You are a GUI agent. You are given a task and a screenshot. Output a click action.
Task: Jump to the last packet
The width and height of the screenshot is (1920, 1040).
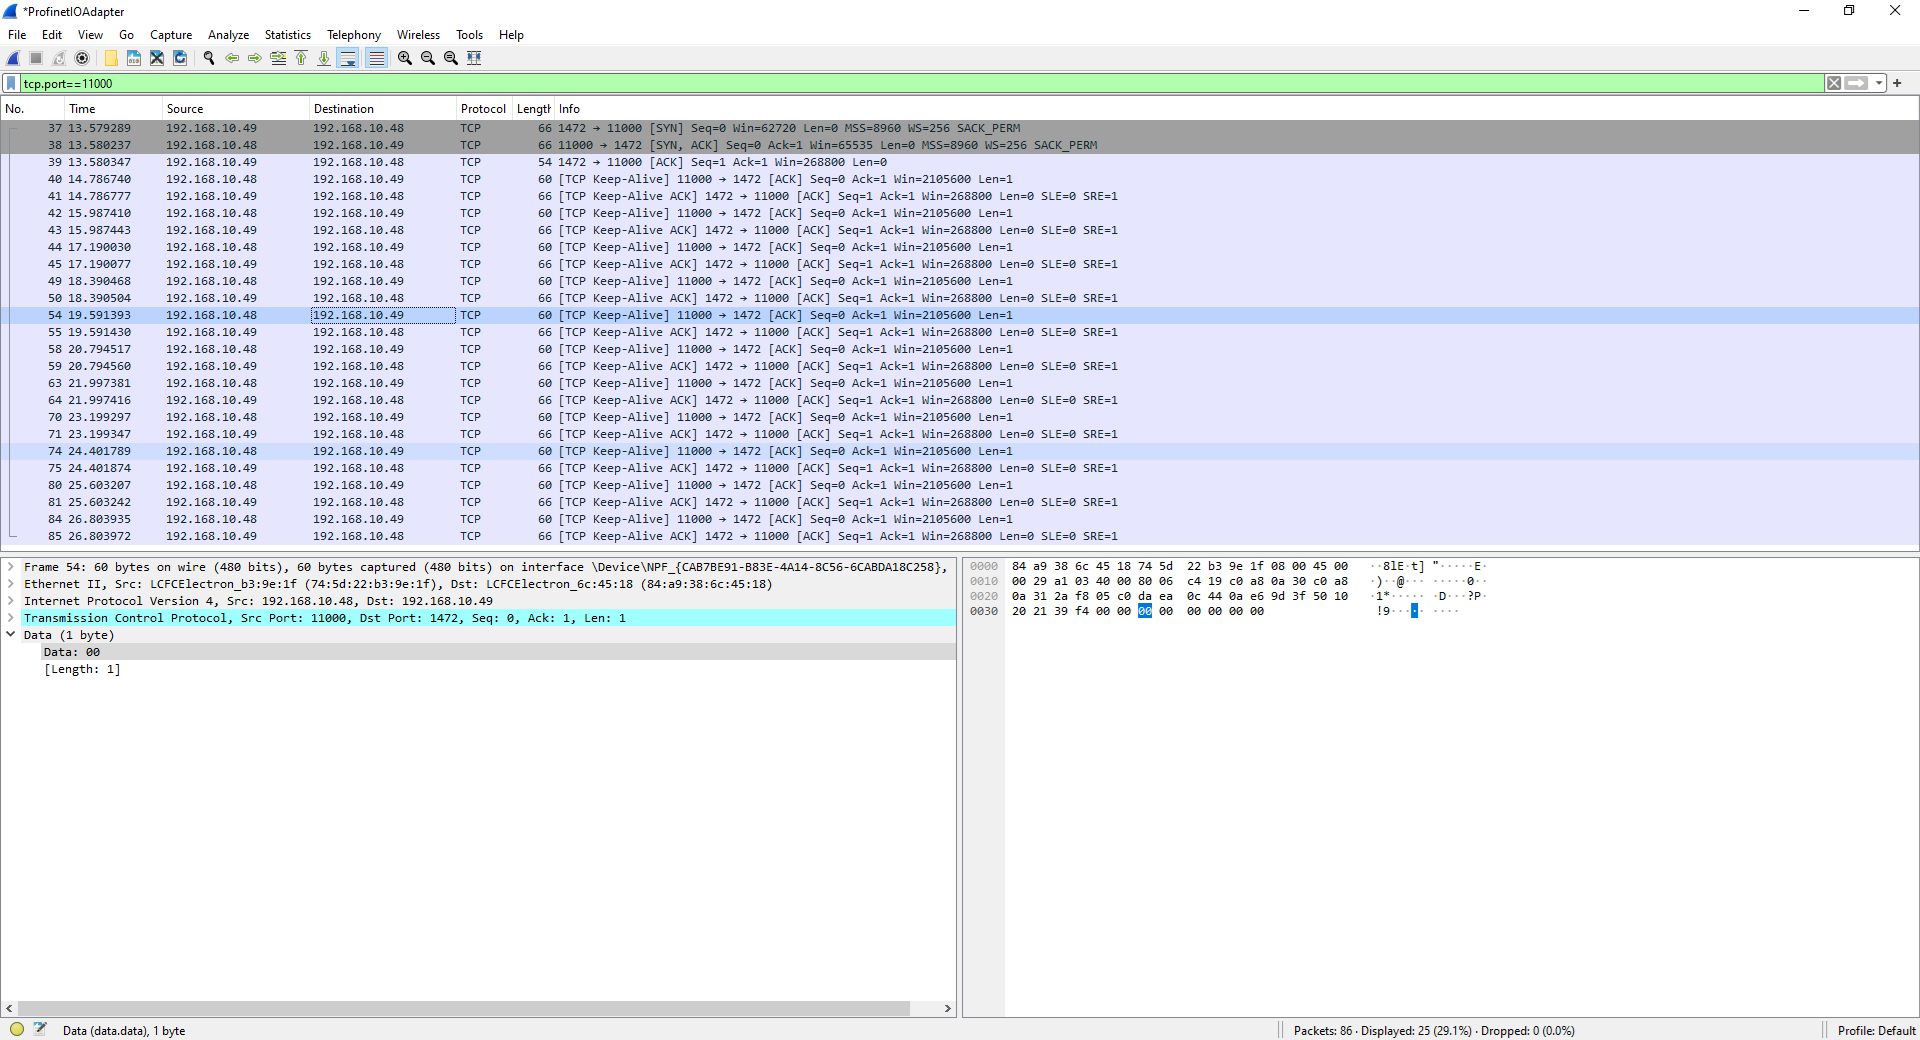[x=324, y=58]
